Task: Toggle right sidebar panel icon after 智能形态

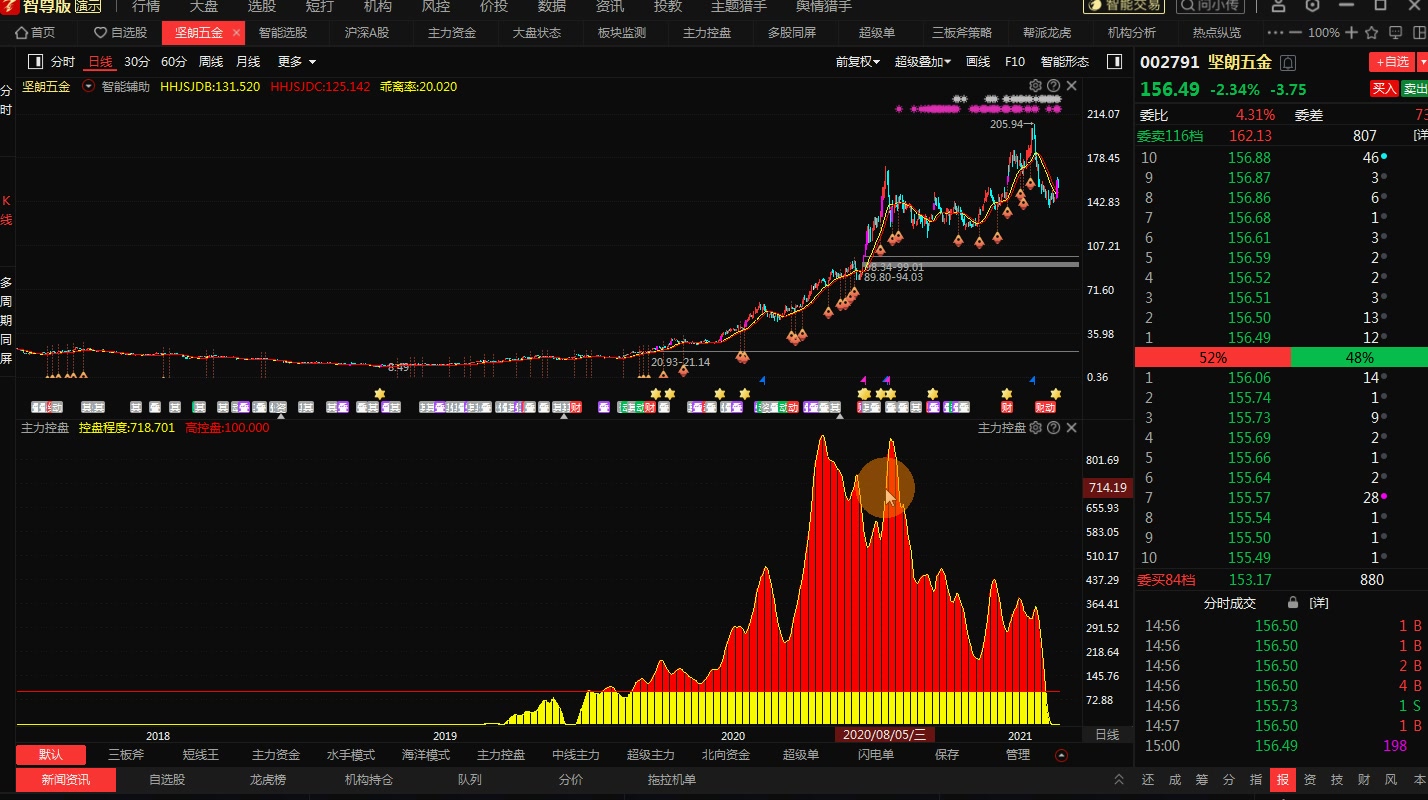Action: tap(1114, 62)
